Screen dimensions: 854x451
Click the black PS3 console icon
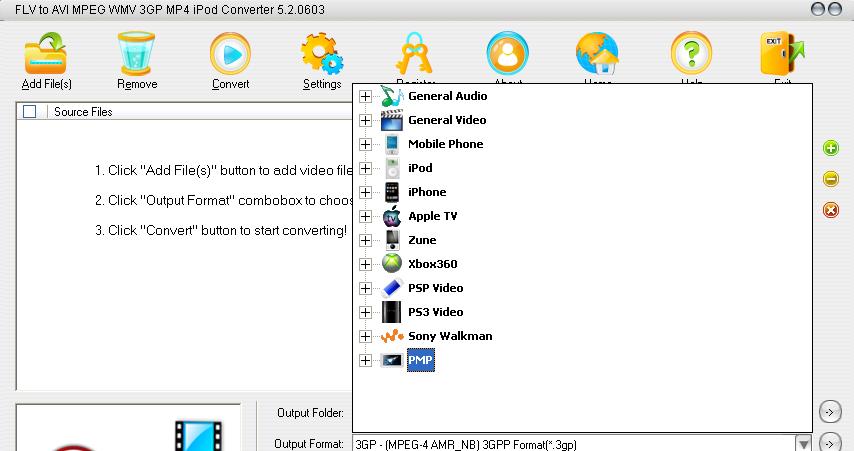click(x=392, y=312)
